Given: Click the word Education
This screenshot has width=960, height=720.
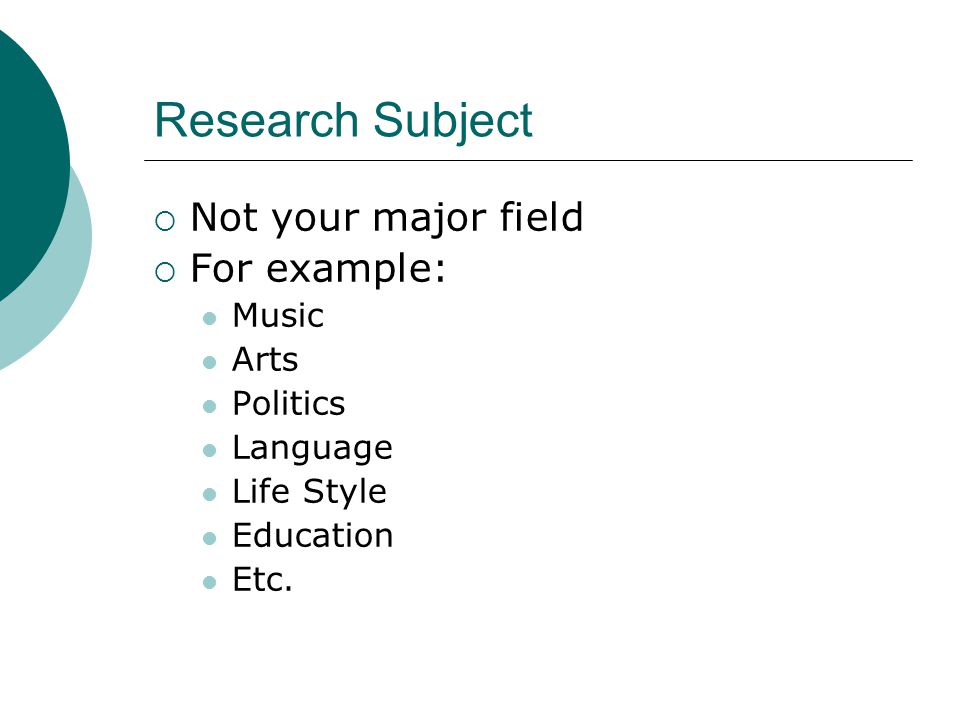Looking at the screenshot, I should click(x=313, y=536).
